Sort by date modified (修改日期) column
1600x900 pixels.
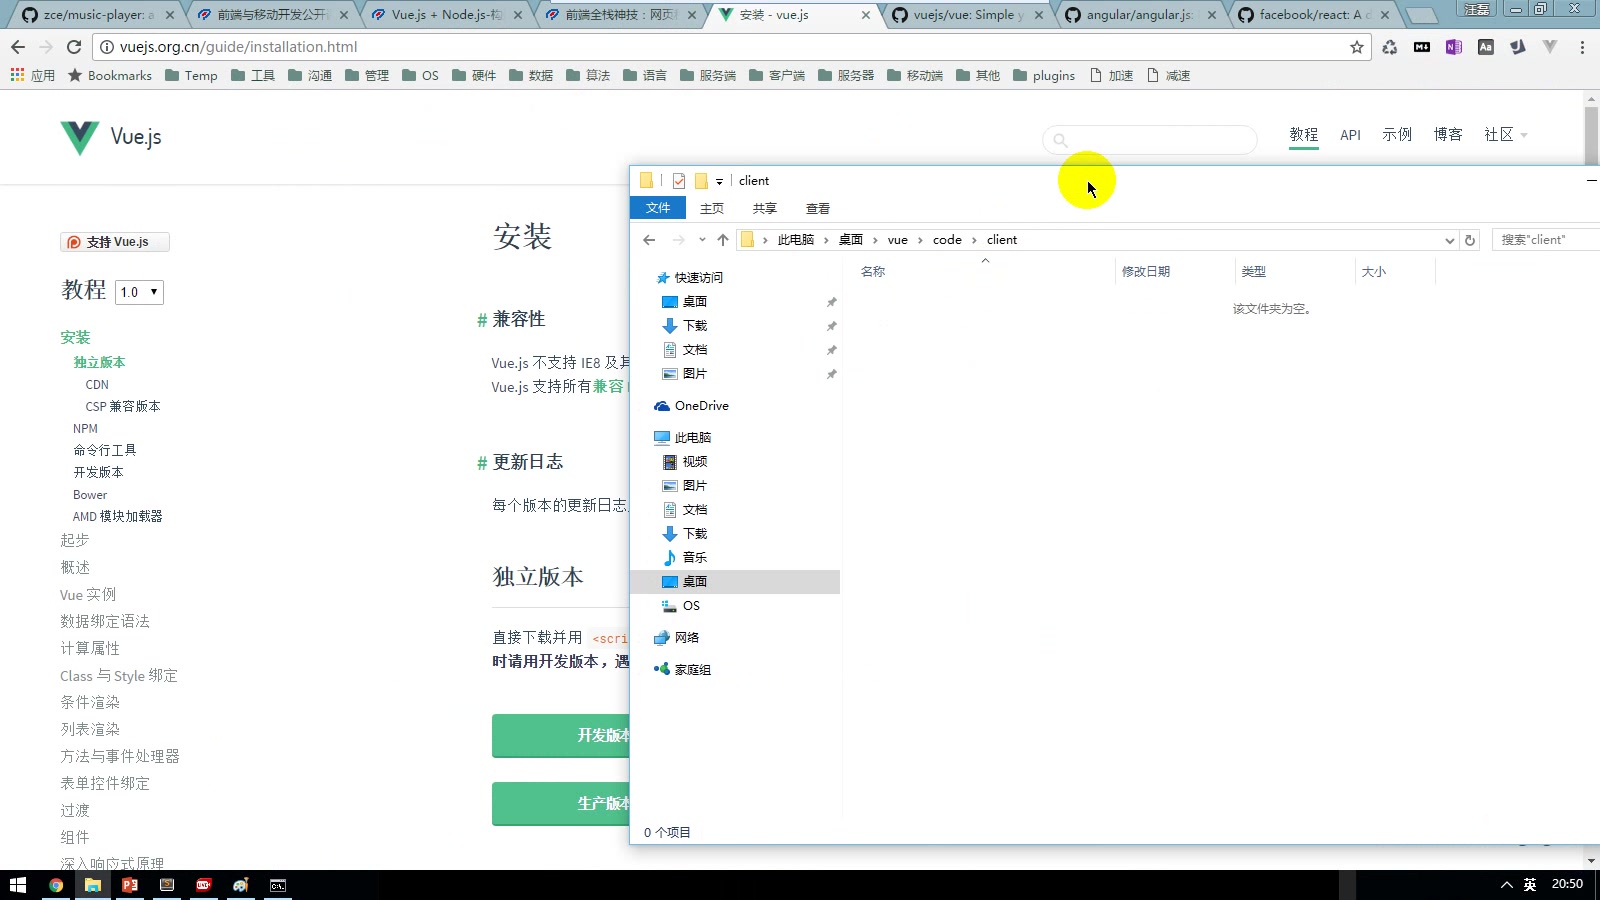1146,272
